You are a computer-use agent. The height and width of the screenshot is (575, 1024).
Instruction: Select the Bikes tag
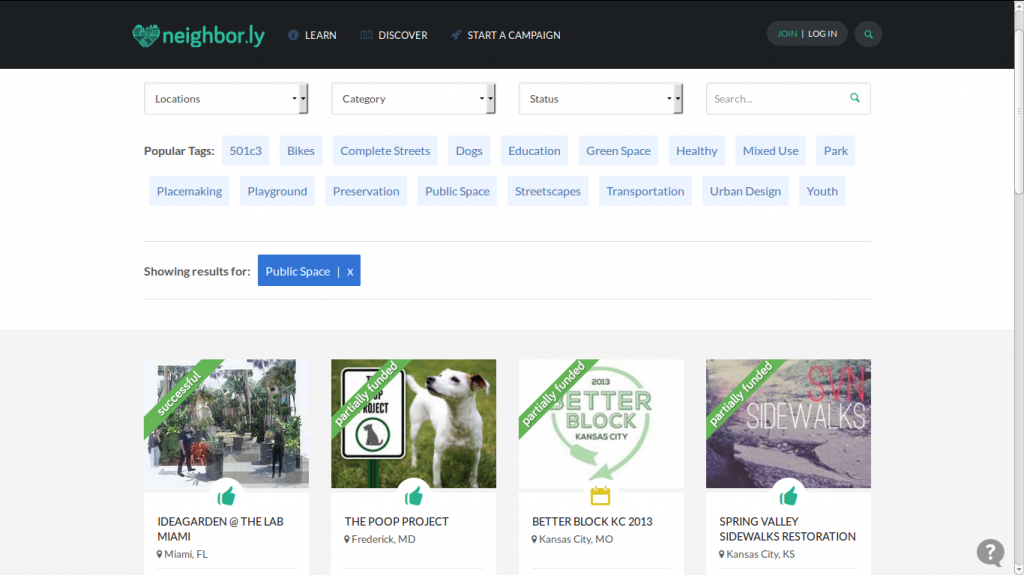[301, 151]
